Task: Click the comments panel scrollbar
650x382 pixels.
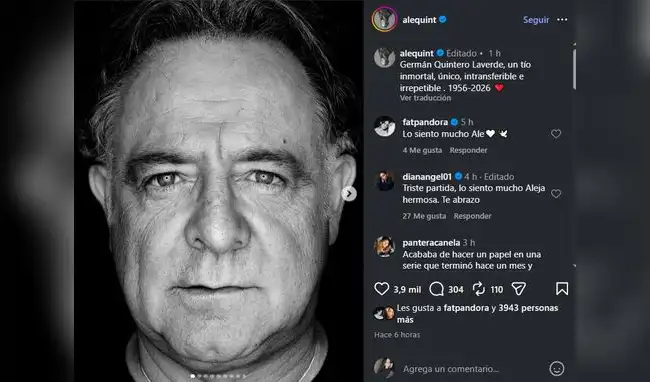Action: tap(574, 69)
